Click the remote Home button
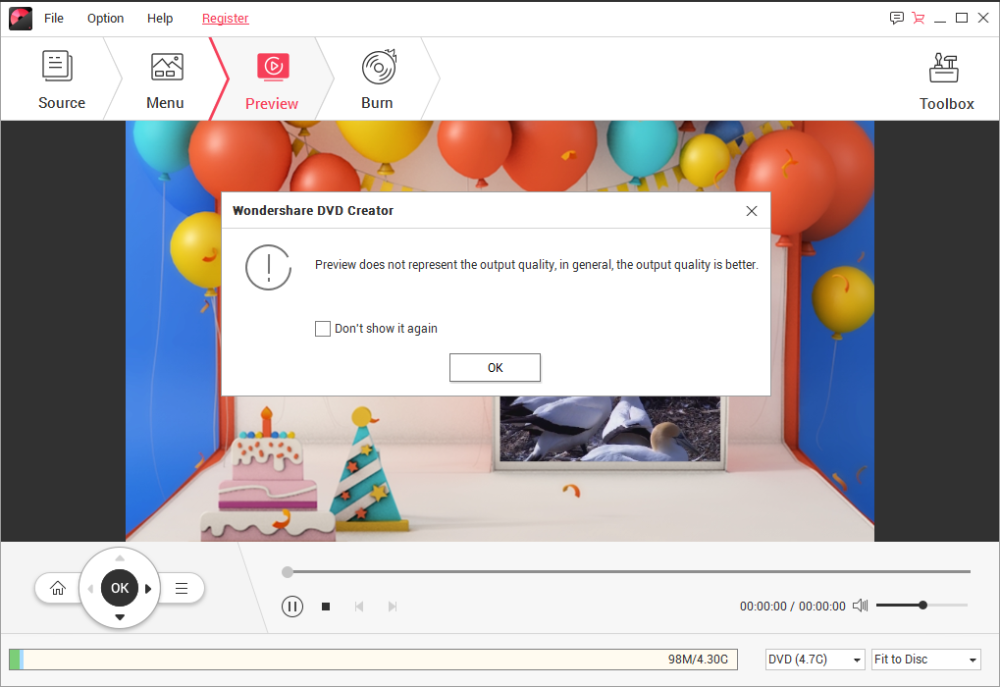1000x687 pixels. (x=58, y=588)
